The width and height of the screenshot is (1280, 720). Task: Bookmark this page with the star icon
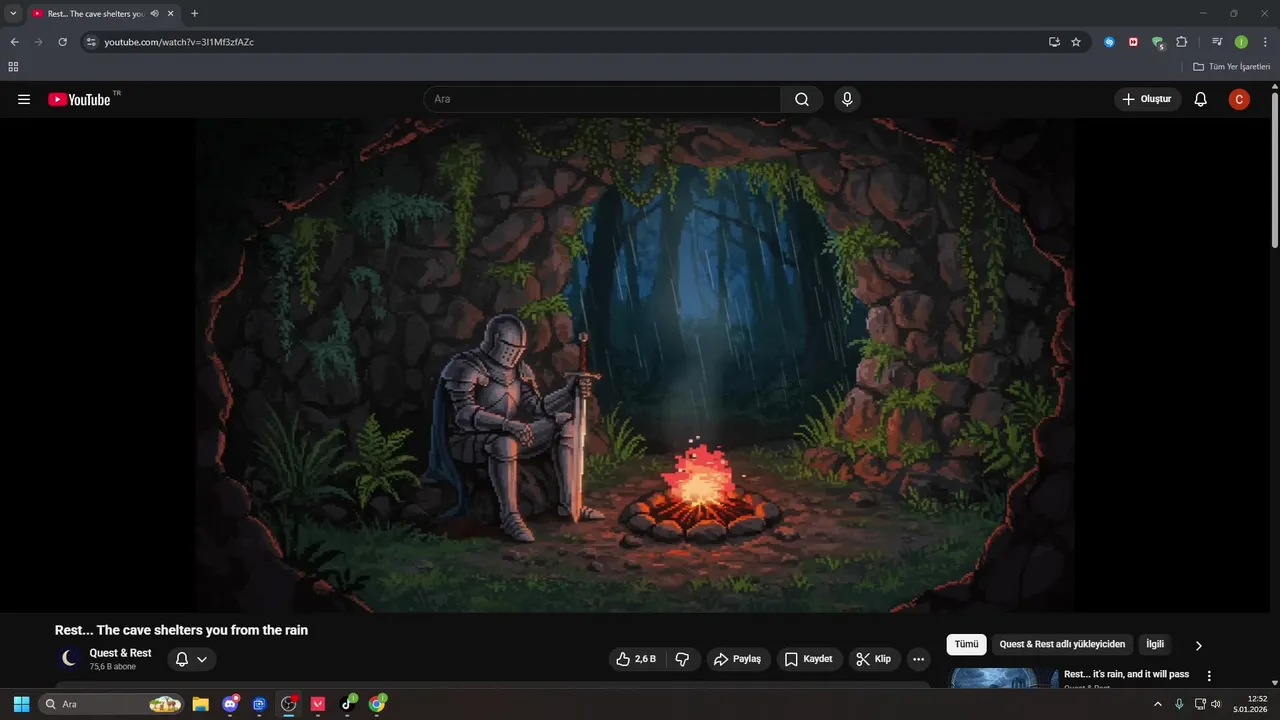click(x=1076, y=42)
